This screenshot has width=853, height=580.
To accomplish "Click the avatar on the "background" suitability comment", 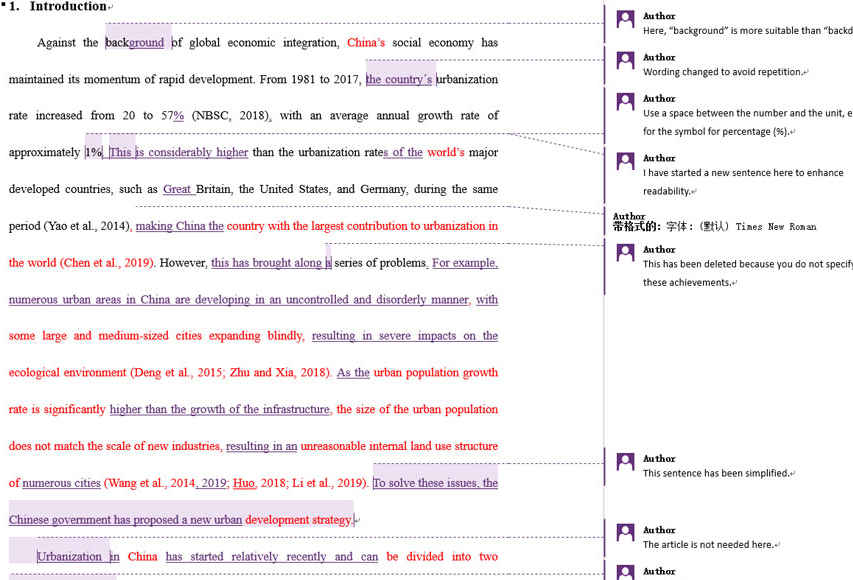I will [626, 20].
